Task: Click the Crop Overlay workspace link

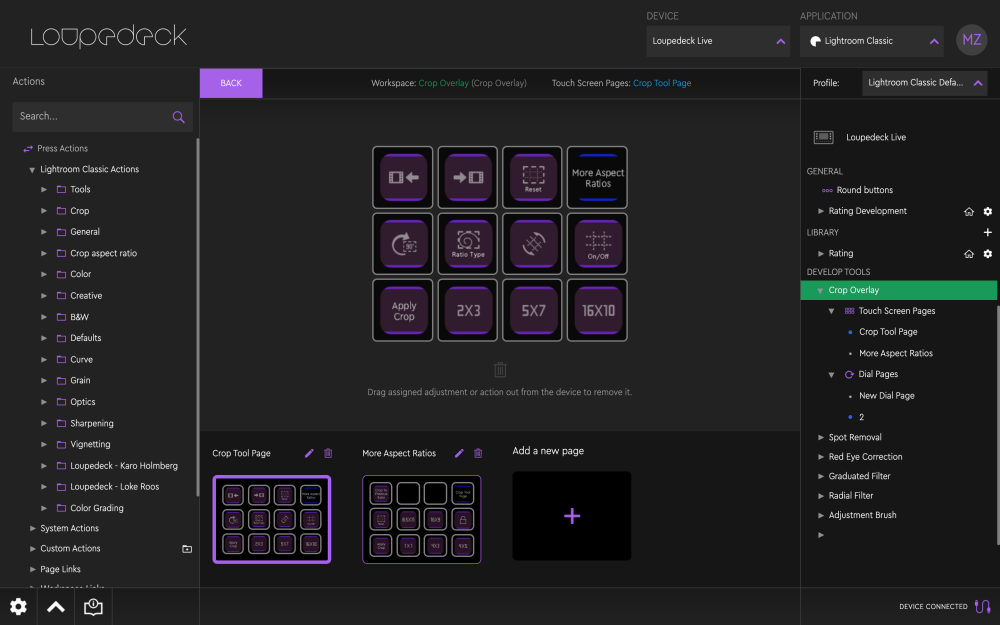Action: pos(443,83)
